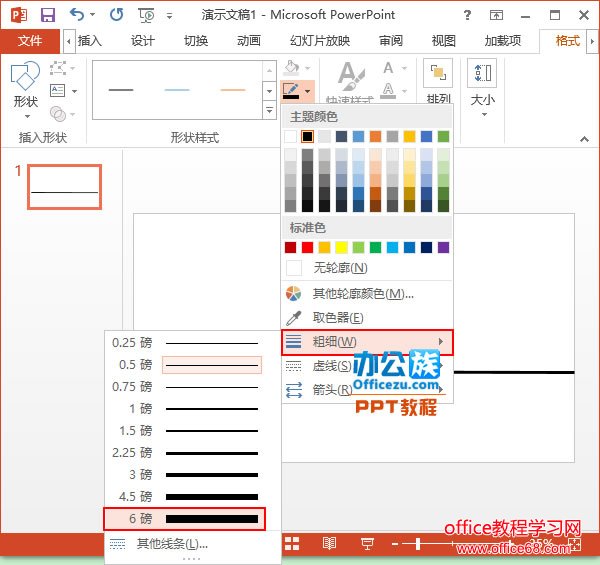Open the Arrange (排列) button
600x565 pixels.
click(x=438, y=84)
